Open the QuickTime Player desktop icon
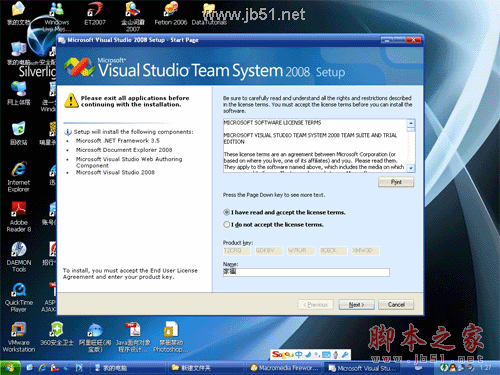 [19, 297]
